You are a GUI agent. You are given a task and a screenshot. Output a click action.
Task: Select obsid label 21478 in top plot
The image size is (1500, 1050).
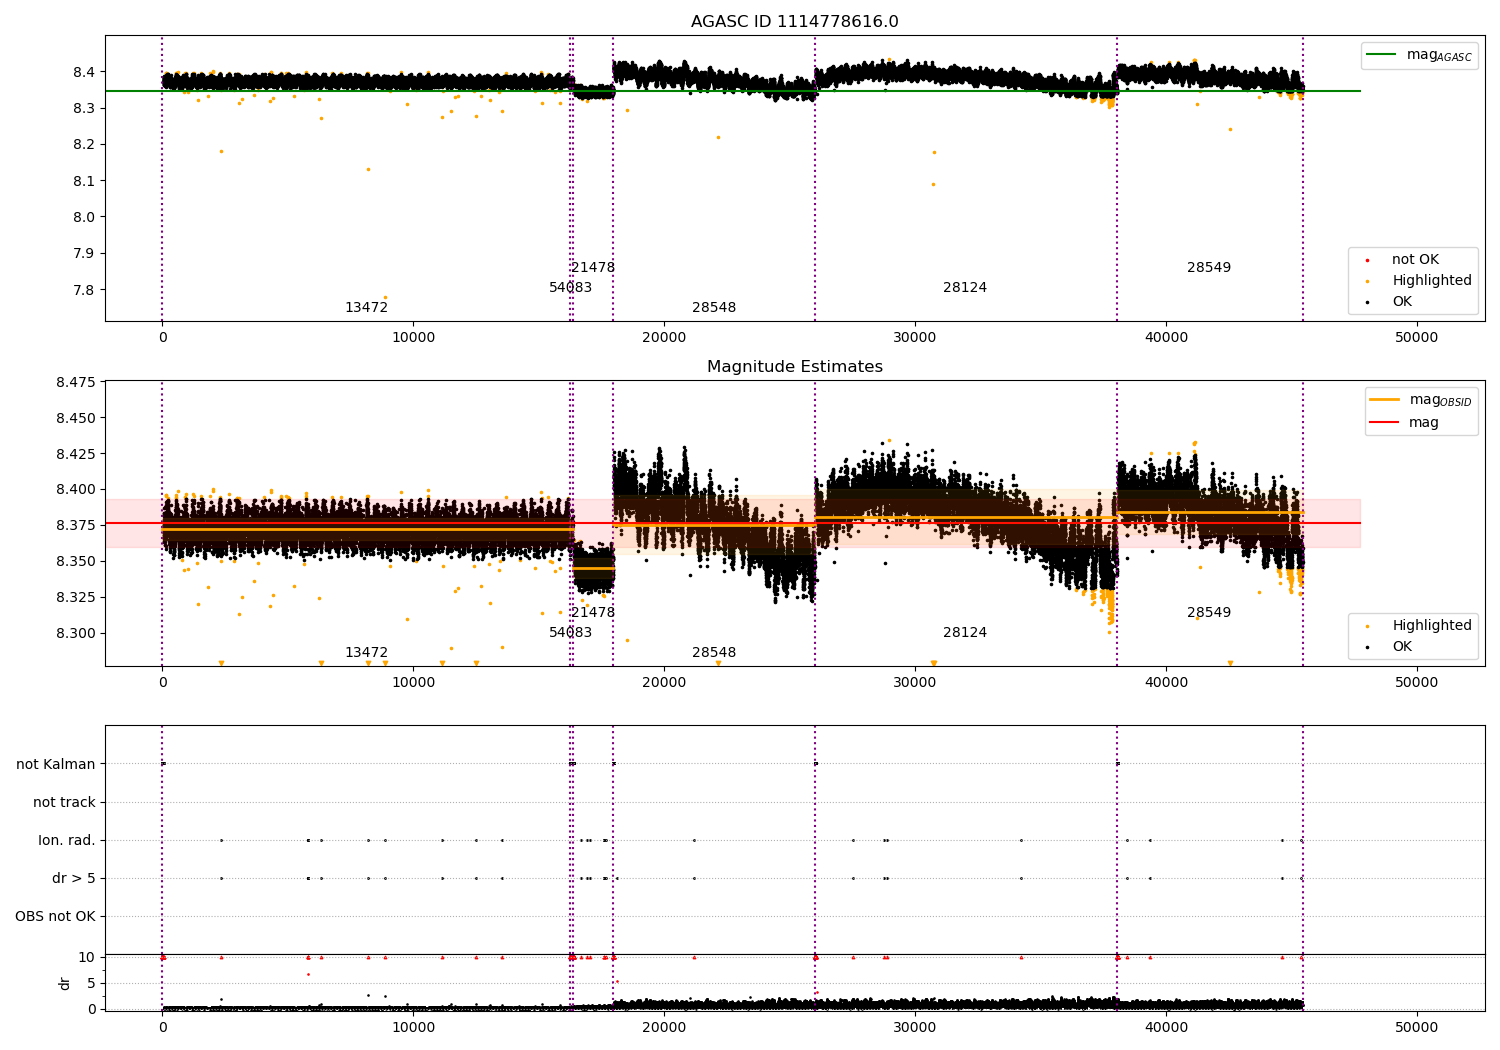point(593,268)
